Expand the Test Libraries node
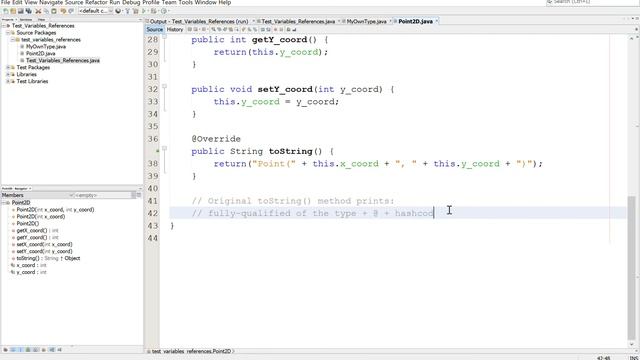This screenshot has width=640, height=360. tap(8, 81)
